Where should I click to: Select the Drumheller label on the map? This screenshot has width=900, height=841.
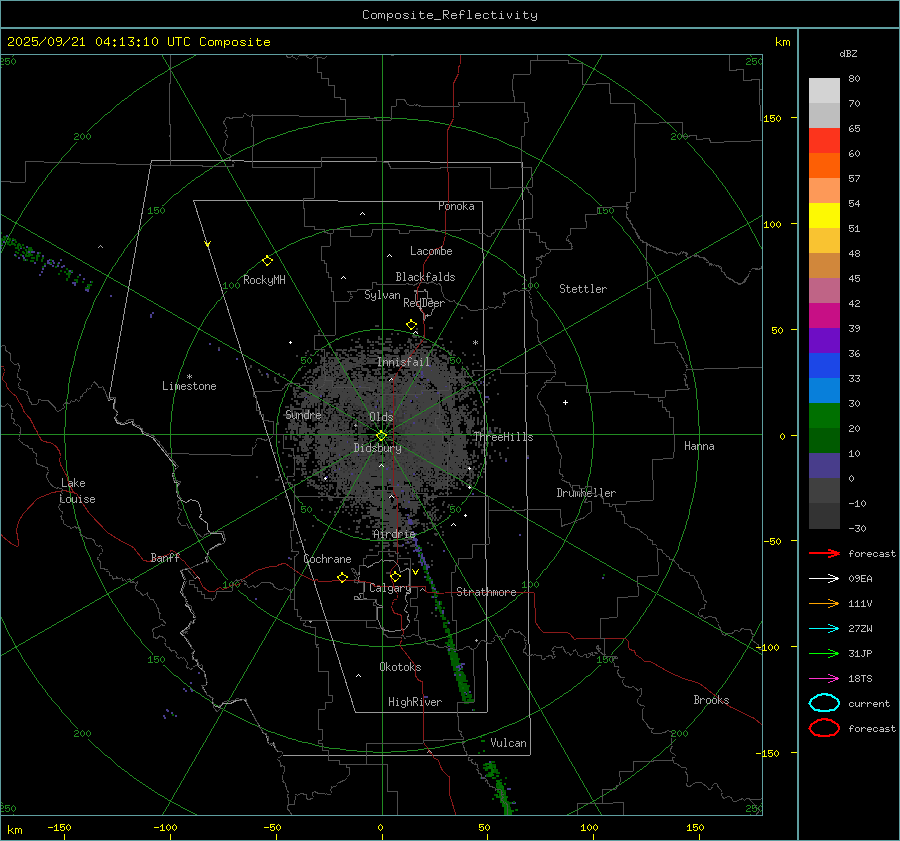[586, 493]
